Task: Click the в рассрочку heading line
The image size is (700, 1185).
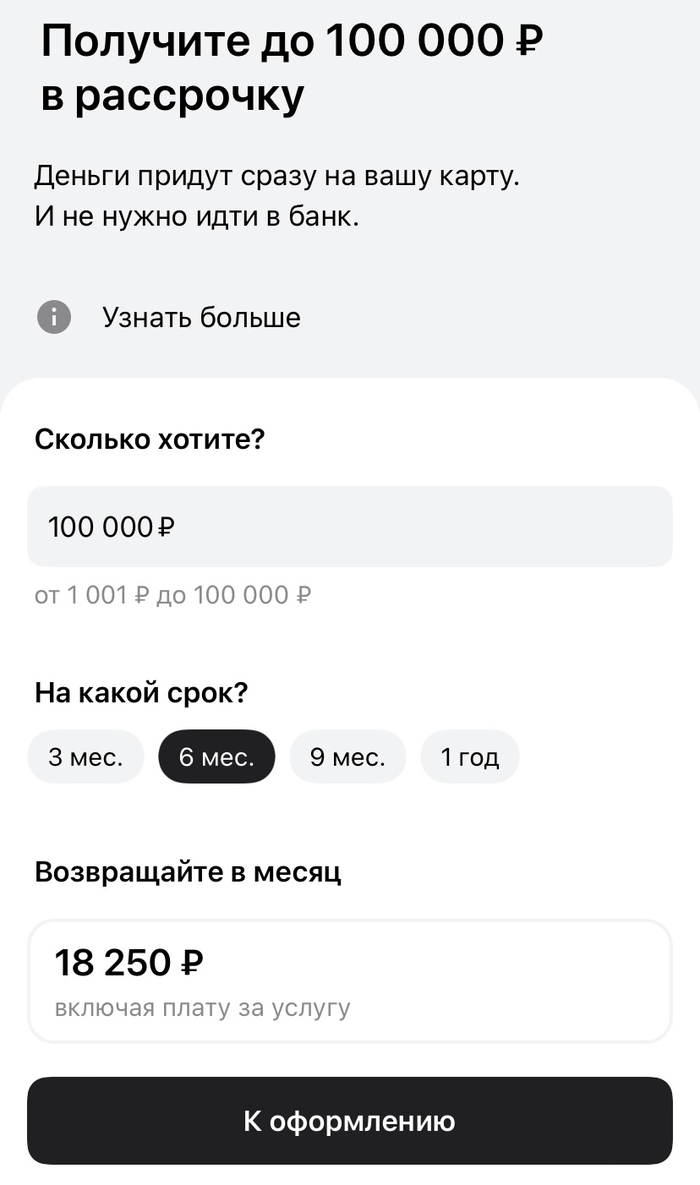Action: [173, 96]
